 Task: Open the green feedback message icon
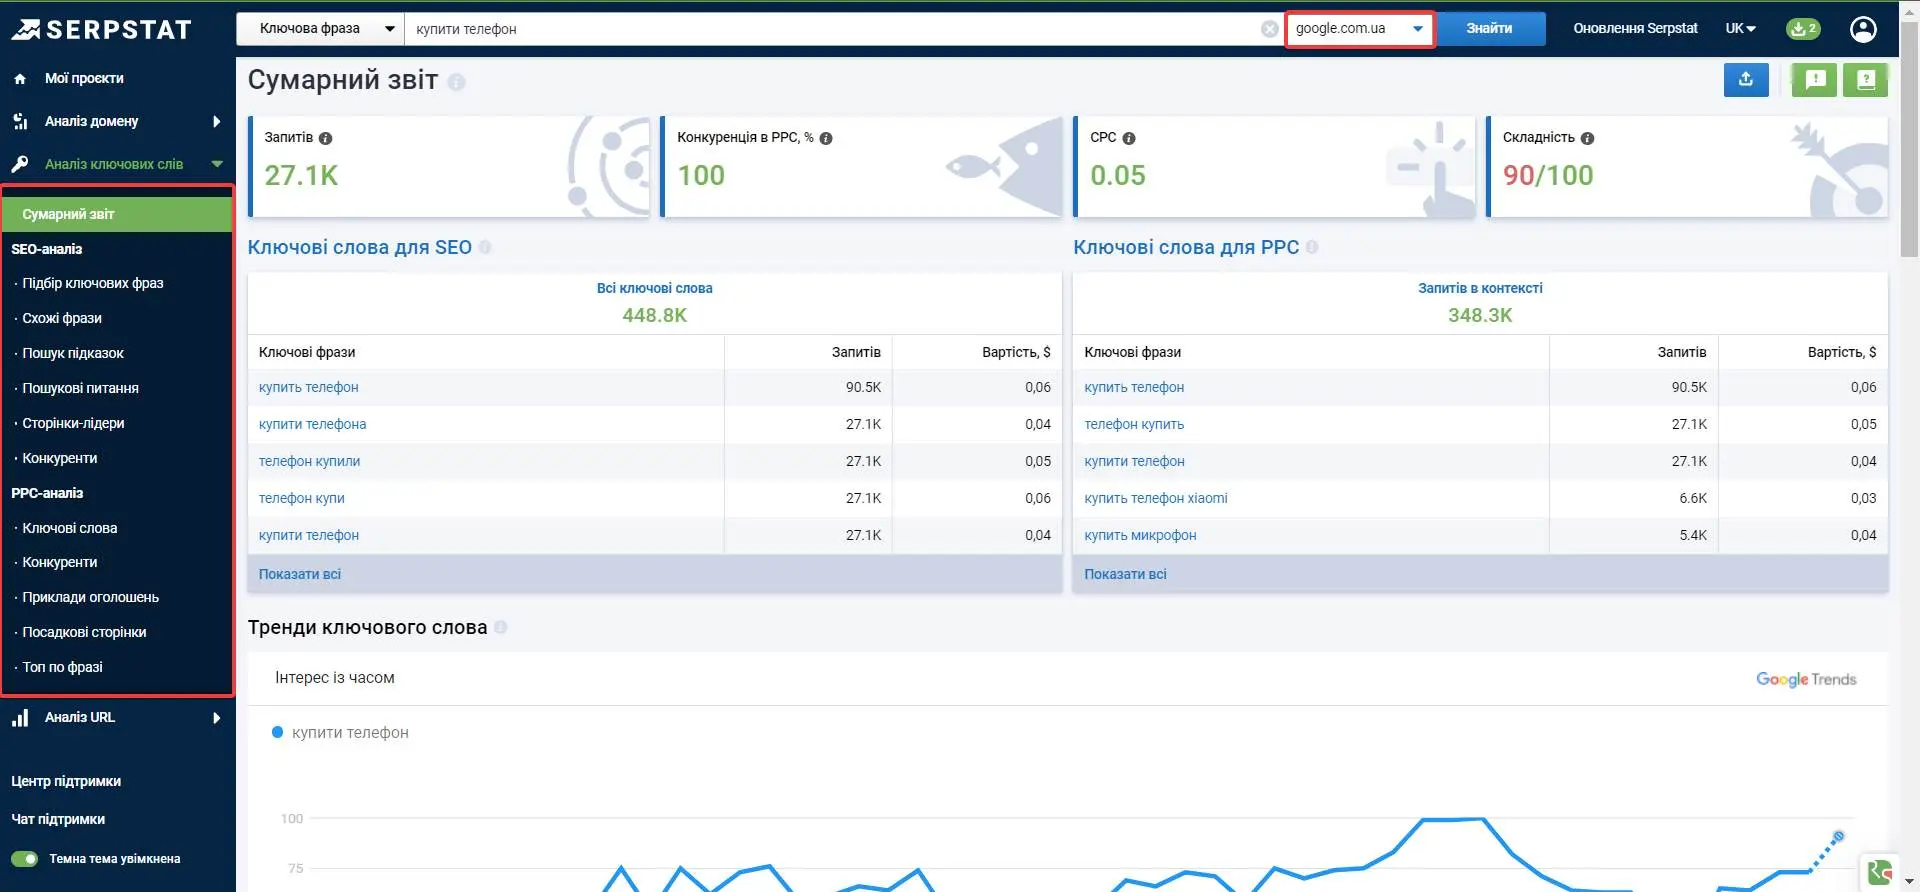tap(1814, 80)
